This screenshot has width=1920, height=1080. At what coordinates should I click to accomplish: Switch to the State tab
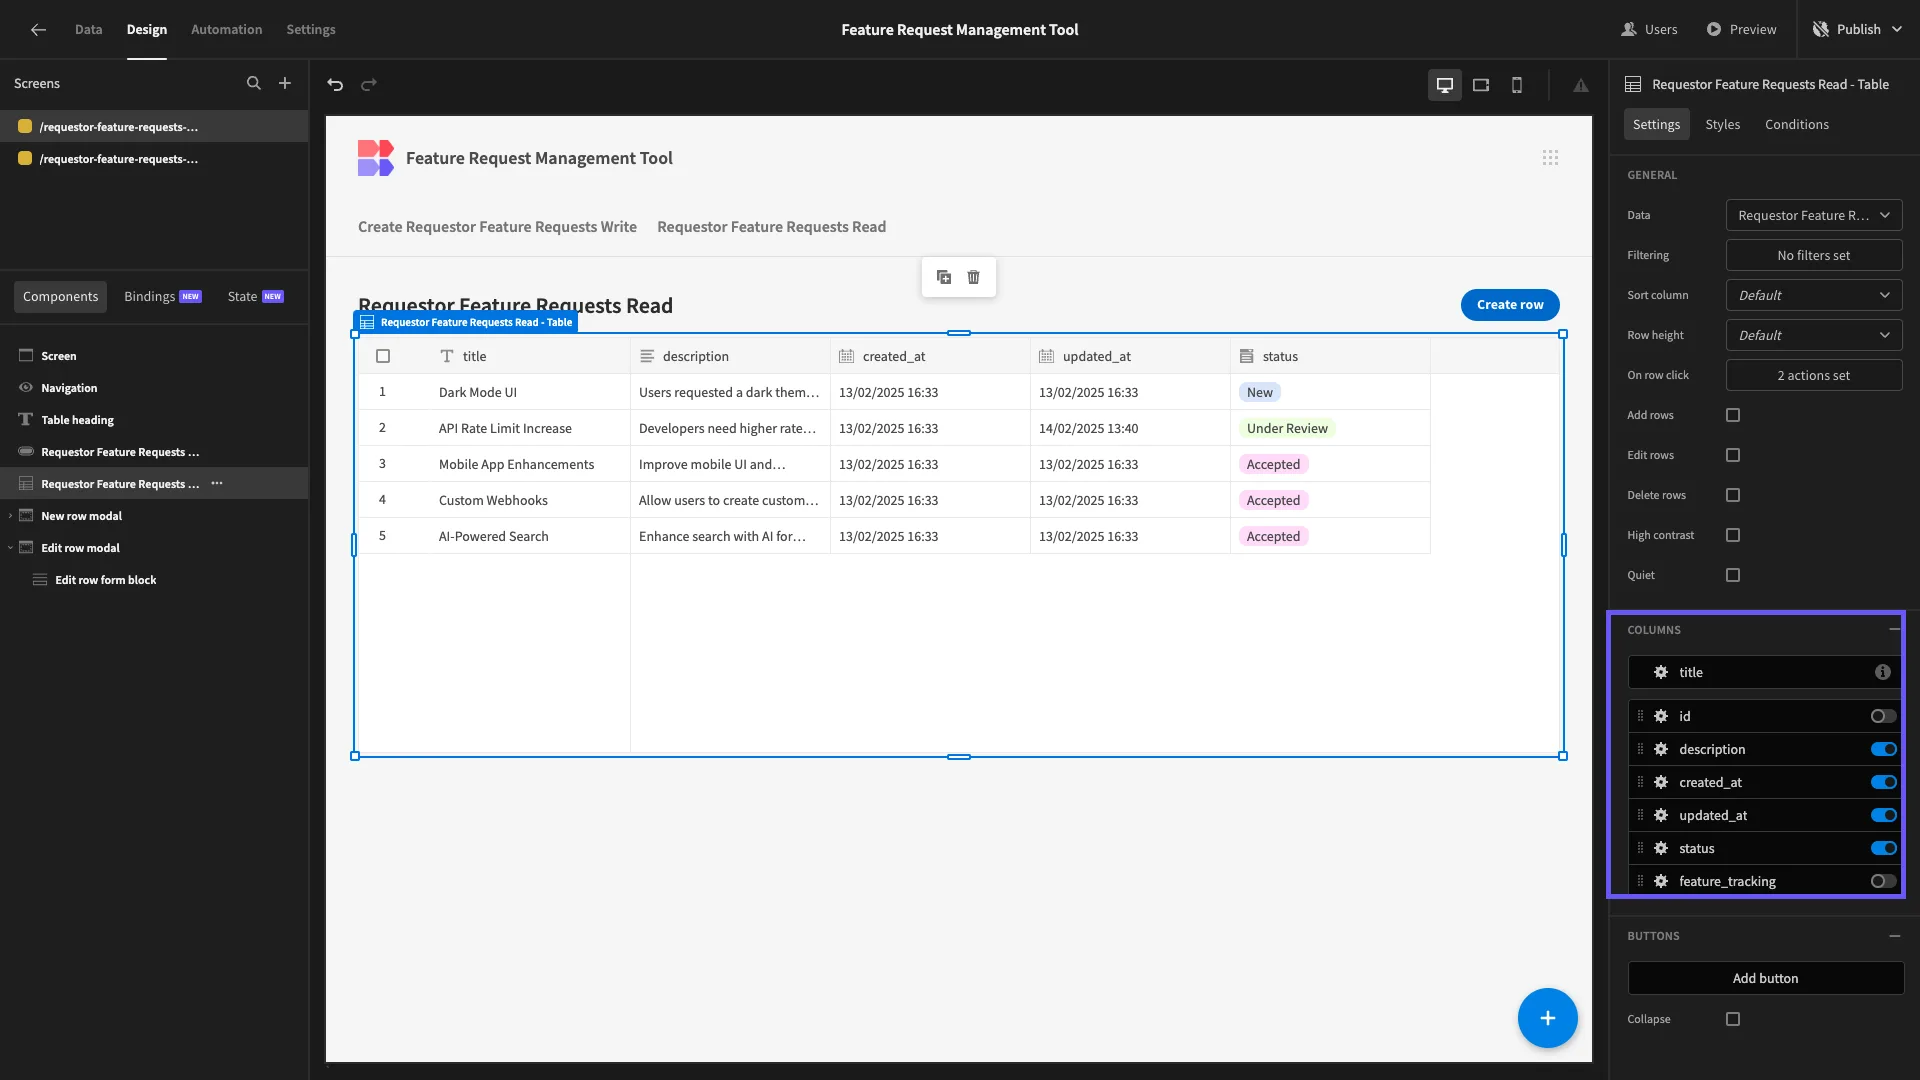click(x=255, y=296)
